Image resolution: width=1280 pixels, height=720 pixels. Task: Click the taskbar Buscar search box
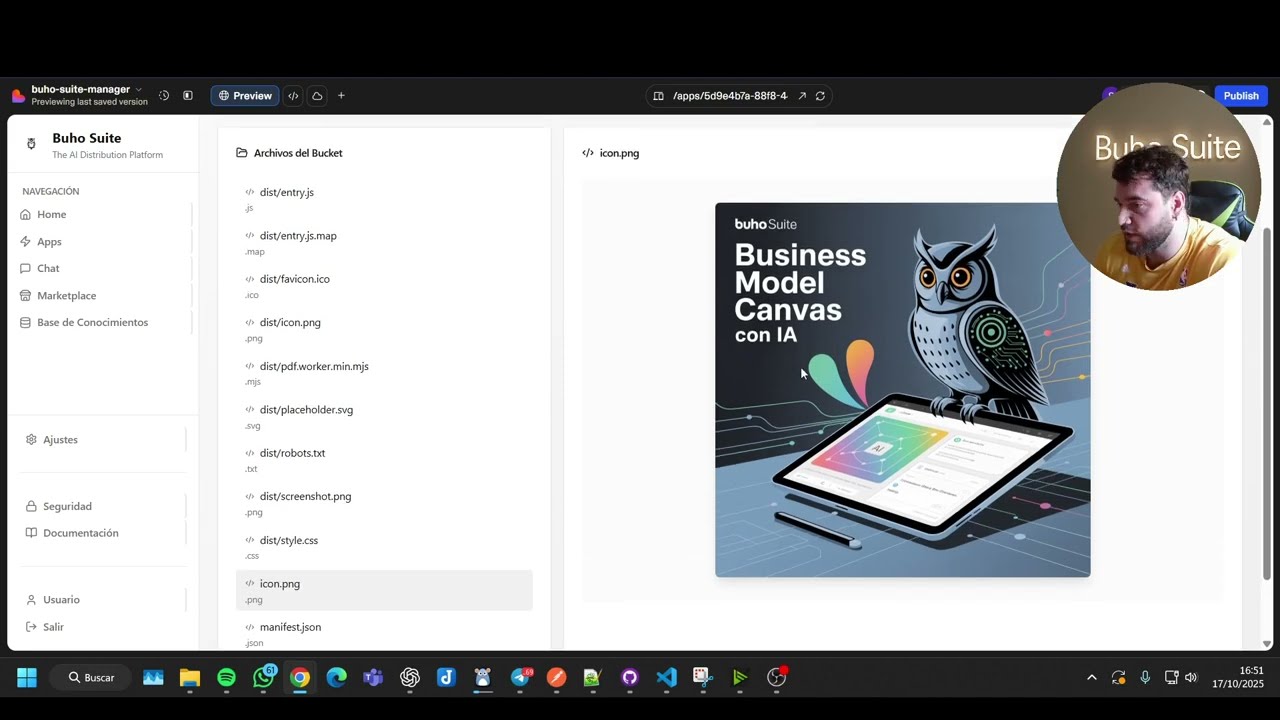[x=91, y=678]
